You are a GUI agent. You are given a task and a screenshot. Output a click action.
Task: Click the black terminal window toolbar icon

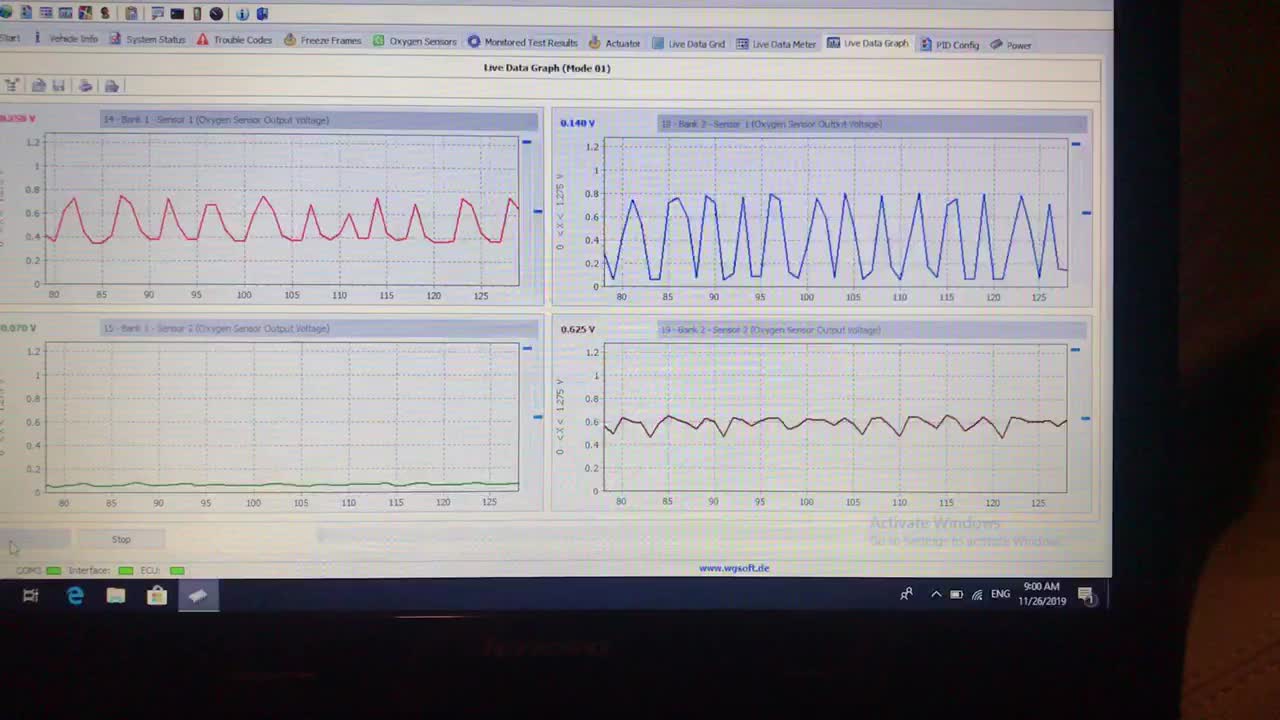pyautogui.click(x=177, y=13)
